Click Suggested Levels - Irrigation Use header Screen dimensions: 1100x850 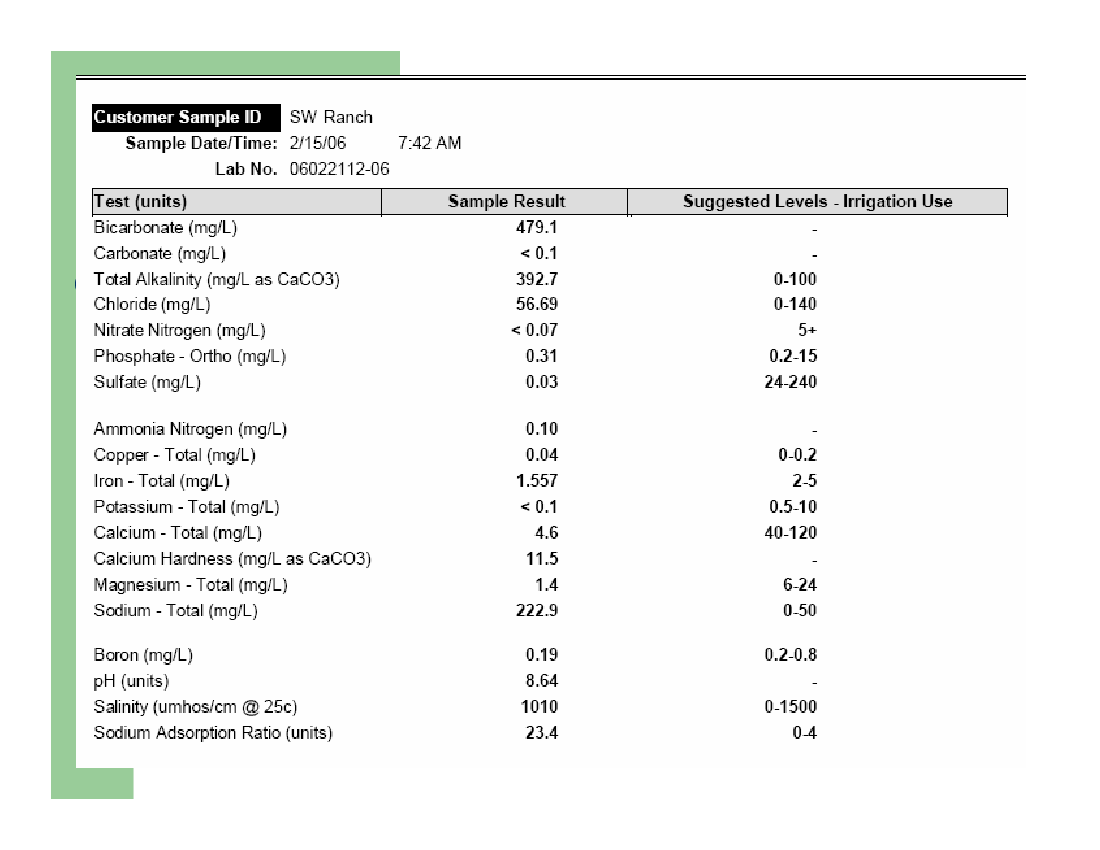818,201
